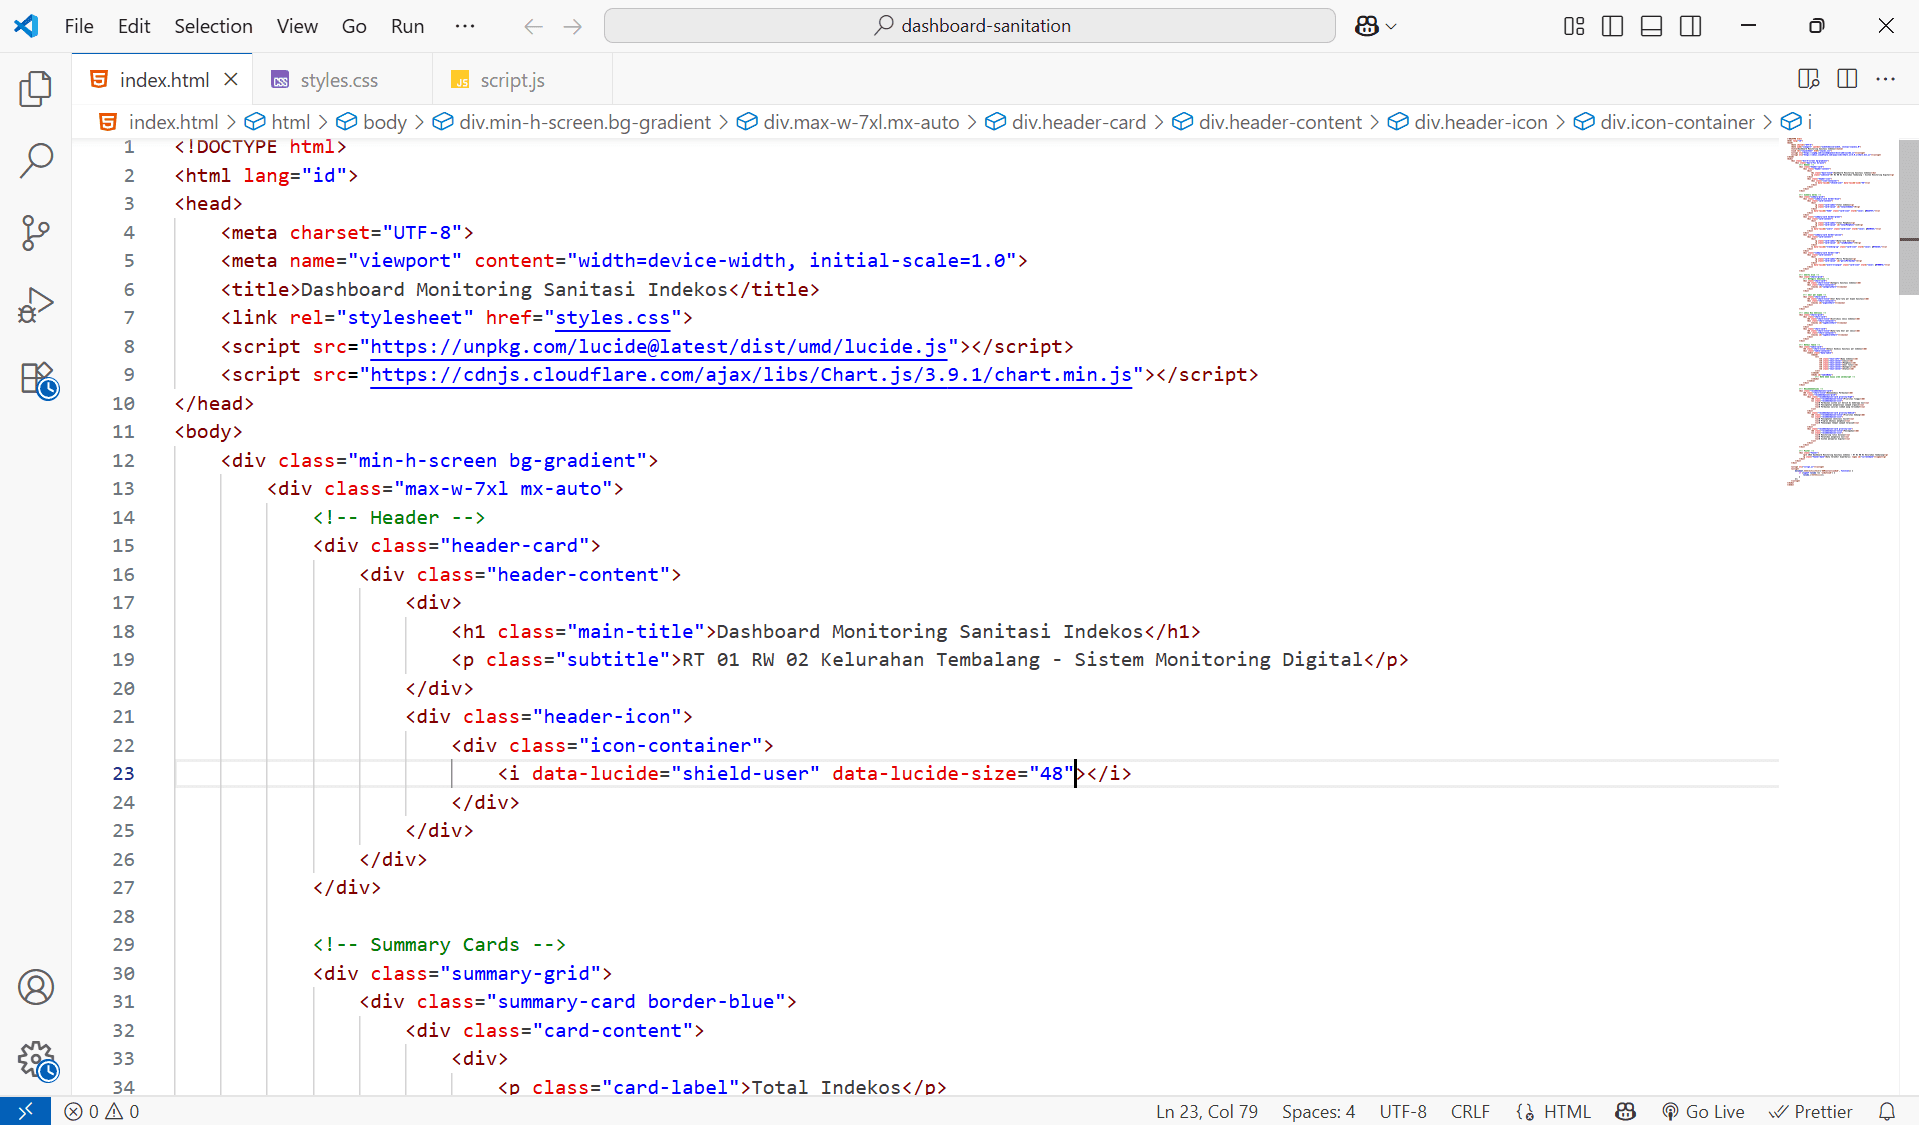
Task: Click the Summary Cards comment
Action: (x=439, y=945)
